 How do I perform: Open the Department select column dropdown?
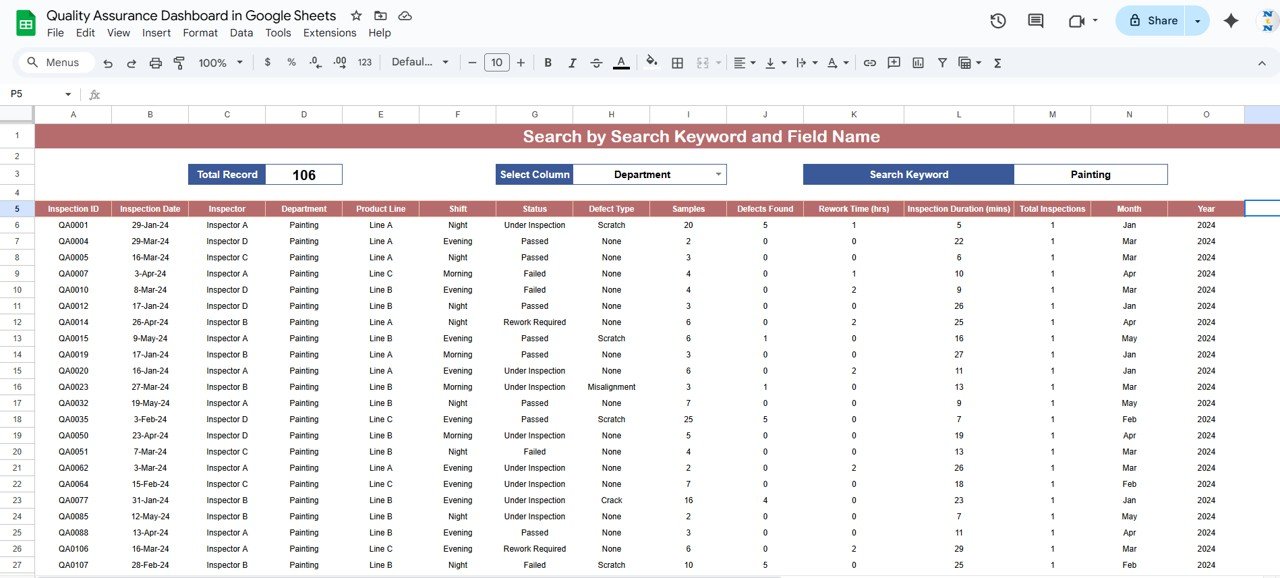coord(718,175)
